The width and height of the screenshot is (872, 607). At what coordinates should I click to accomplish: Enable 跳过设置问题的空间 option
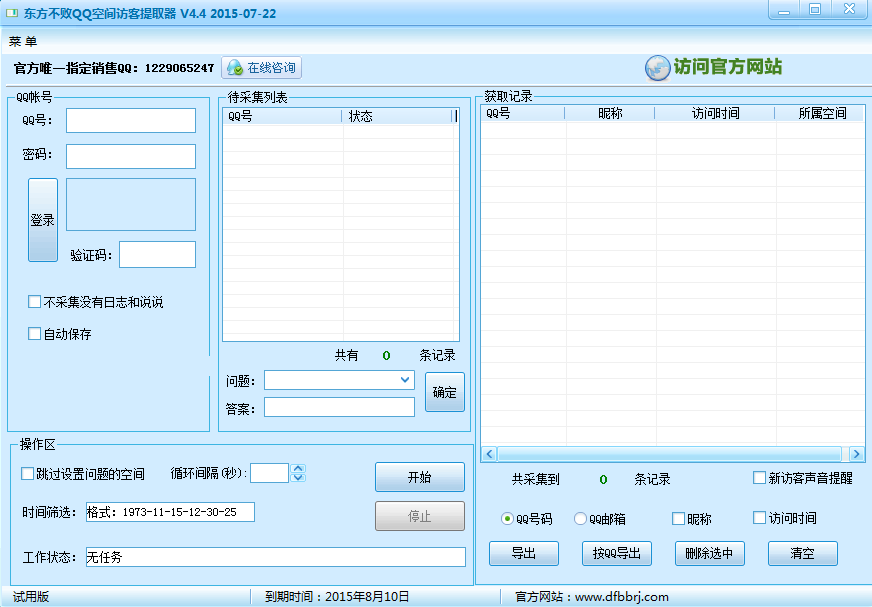27,473
